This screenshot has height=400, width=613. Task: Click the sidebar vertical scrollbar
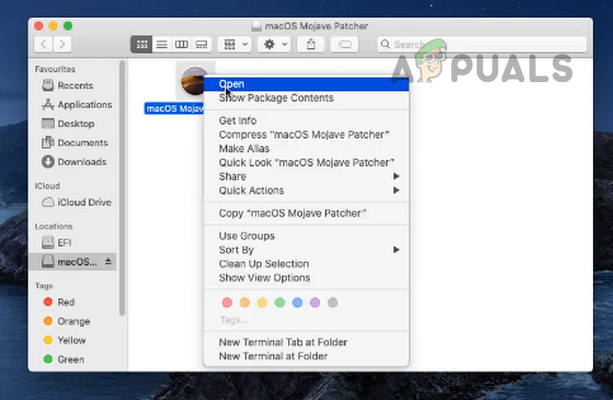122,188
